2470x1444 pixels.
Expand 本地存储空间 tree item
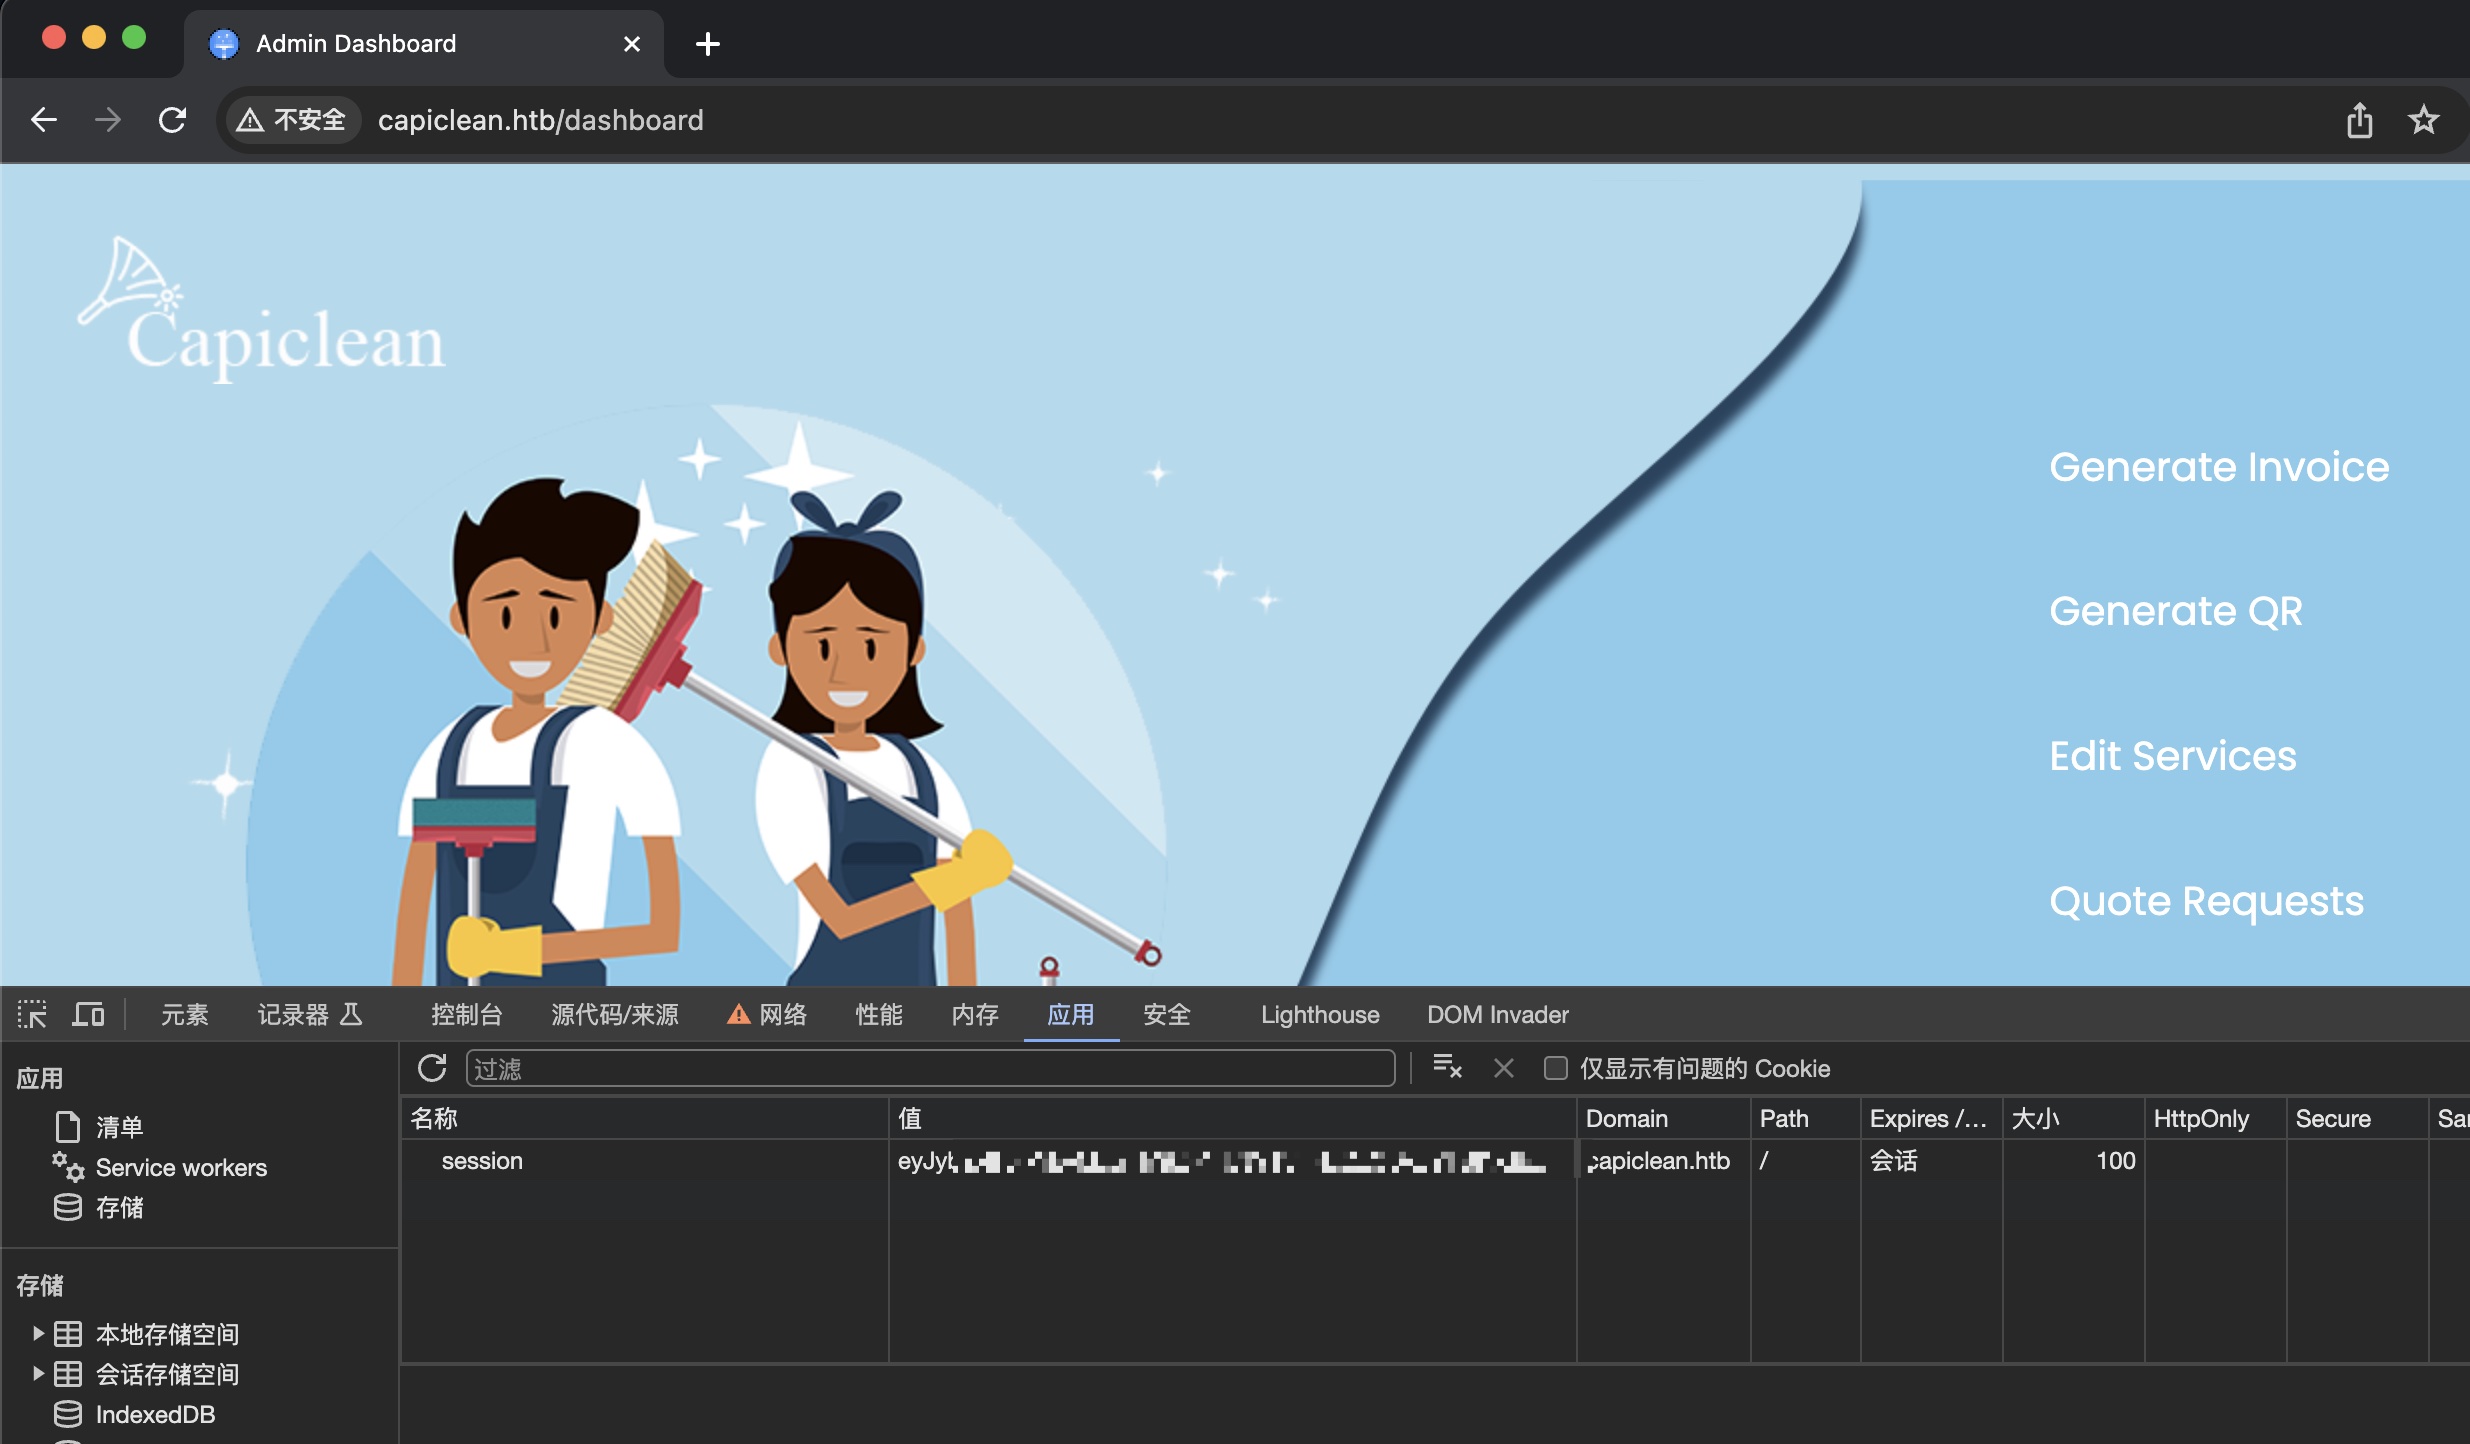click(38, 1333)
